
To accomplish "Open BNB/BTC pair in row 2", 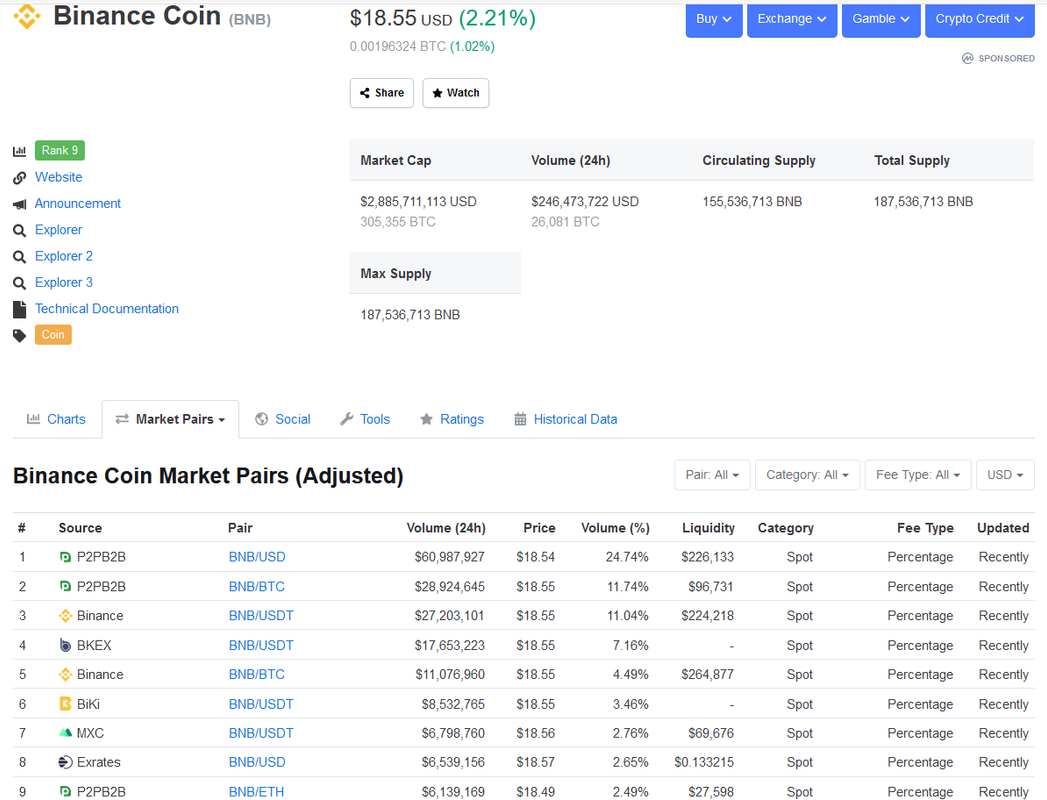I will [x=257, y=586].
